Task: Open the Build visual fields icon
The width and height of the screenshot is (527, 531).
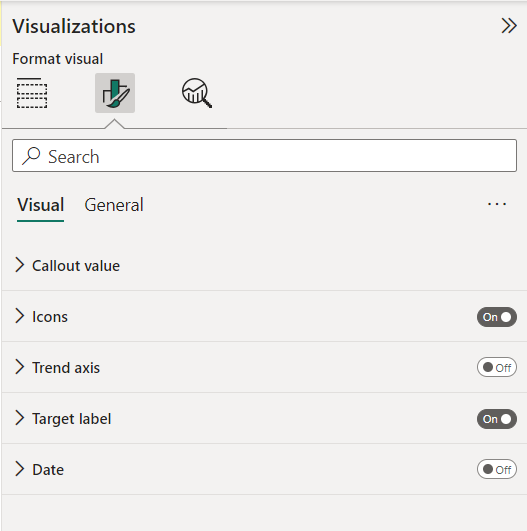Action: [x=32, y=93]
